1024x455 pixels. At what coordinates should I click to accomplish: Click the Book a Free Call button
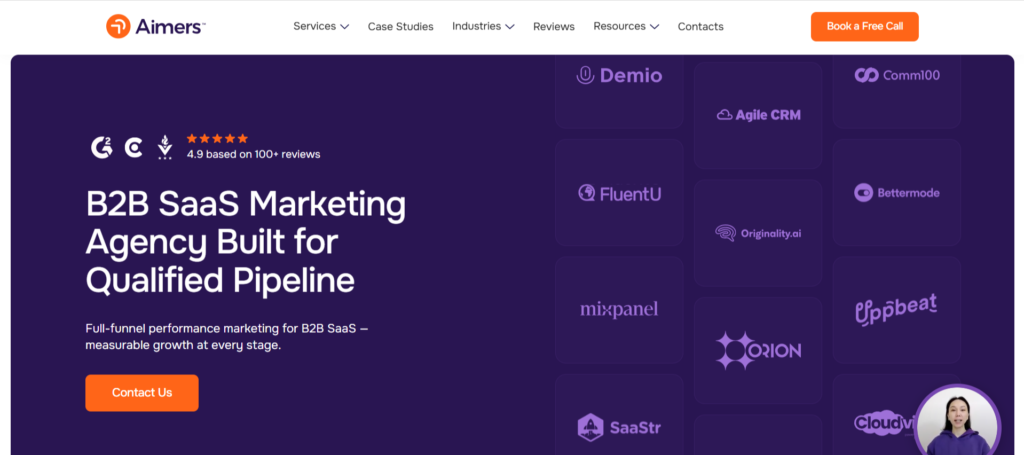(865, 27)
